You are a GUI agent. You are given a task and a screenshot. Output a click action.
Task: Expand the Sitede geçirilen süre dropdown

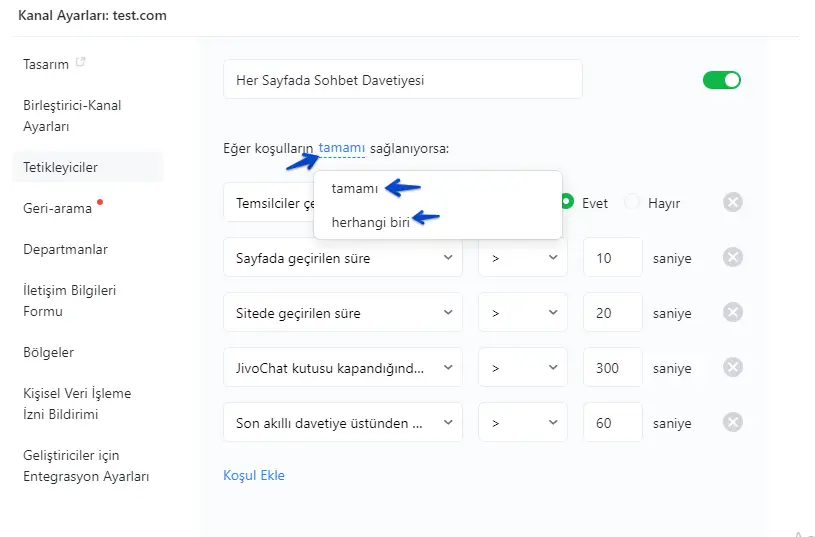342,313
